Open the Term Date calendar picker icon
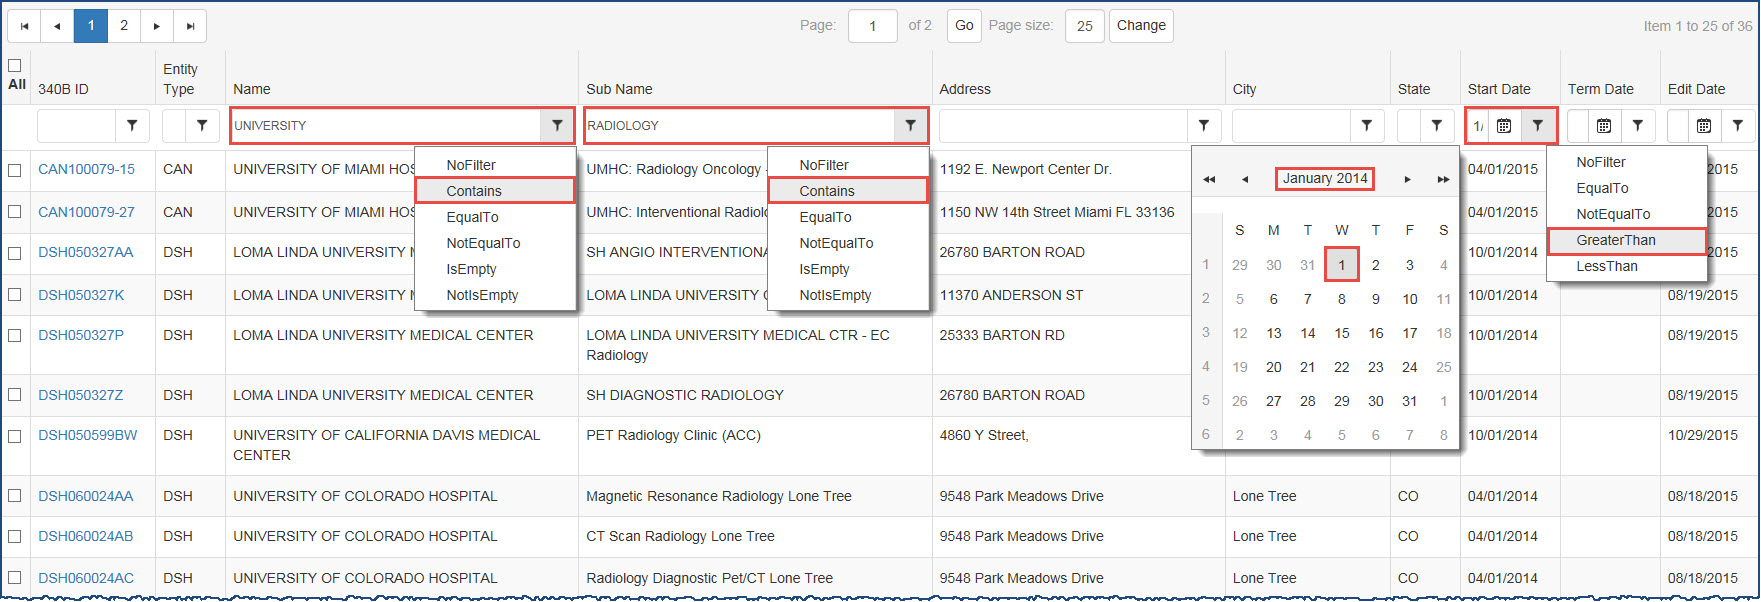 click(1604, 126)
